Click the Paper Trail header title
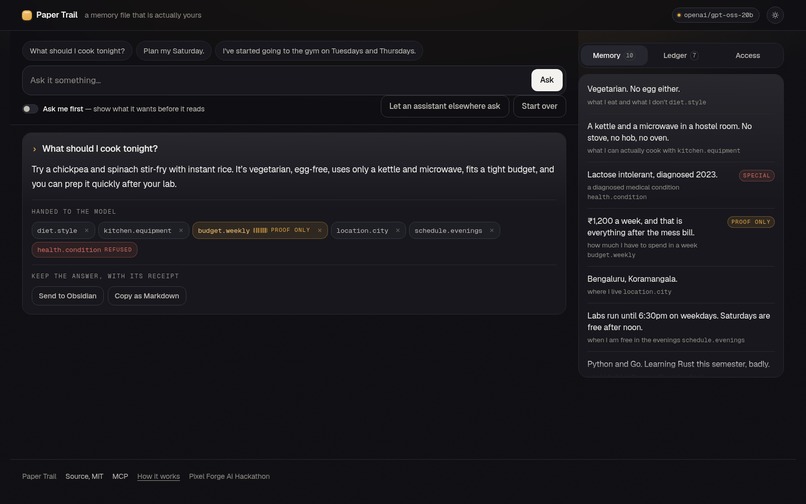This screenshot has width=806, height=504. click(x=57, y=15)
